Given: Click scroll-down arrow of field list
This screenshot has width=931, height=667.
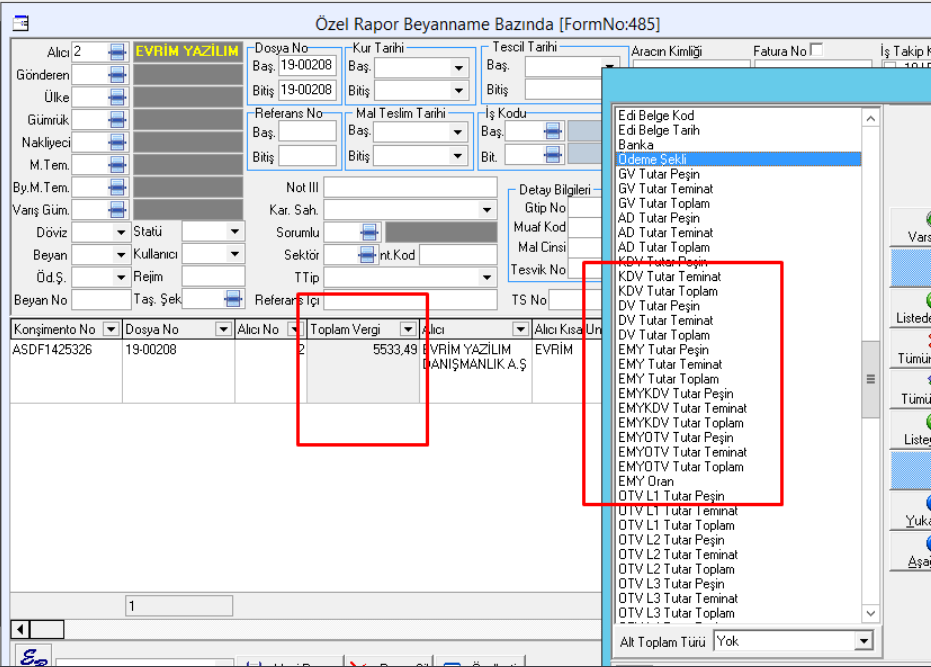Looking at the screenshot, I should pyautogui.click(x=870, y=613).
